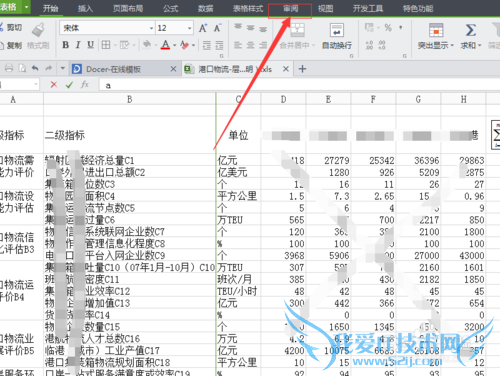Open the font size 12 dropdown
This screenshot has height=376, width=500.
click(x=189, y=28)
